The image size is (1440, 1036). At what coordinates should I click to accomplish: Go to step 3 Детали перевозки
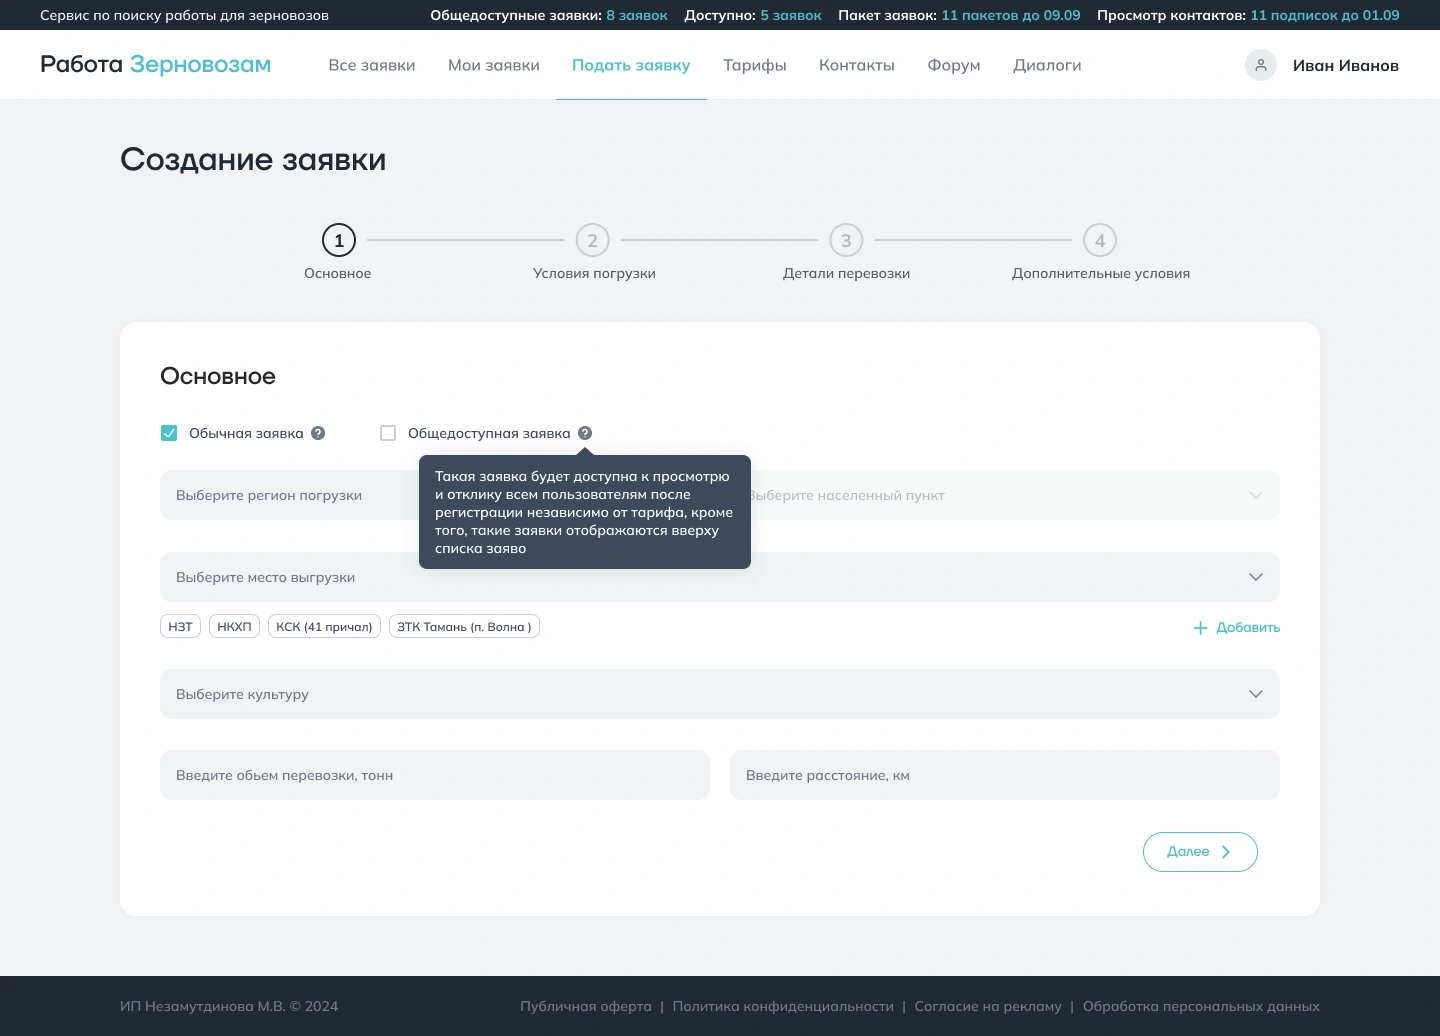click(846, 240)
